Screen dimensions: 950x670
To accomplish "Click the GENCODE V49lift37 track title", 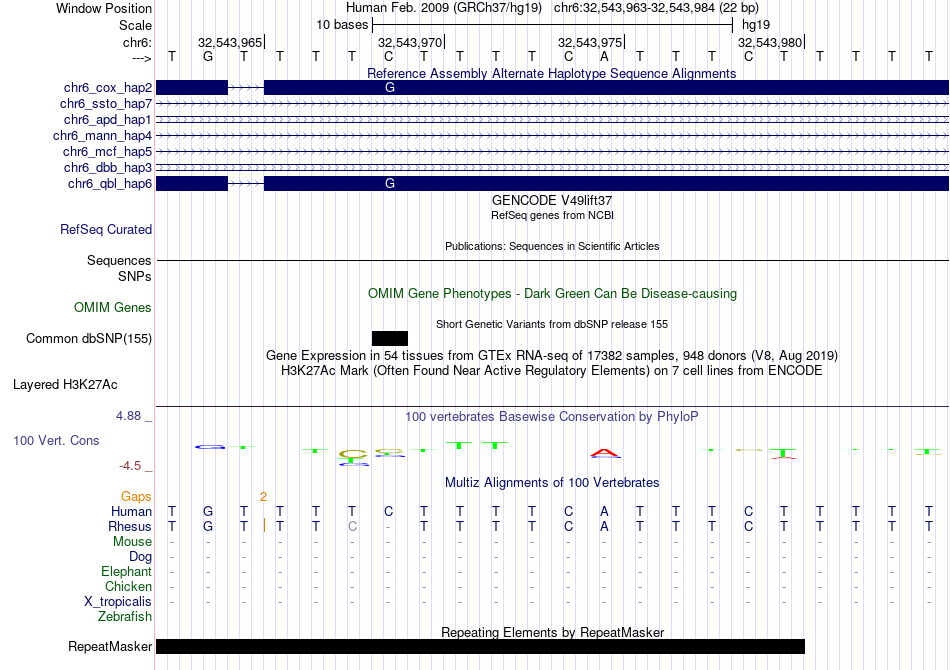I will click(552, 201).
